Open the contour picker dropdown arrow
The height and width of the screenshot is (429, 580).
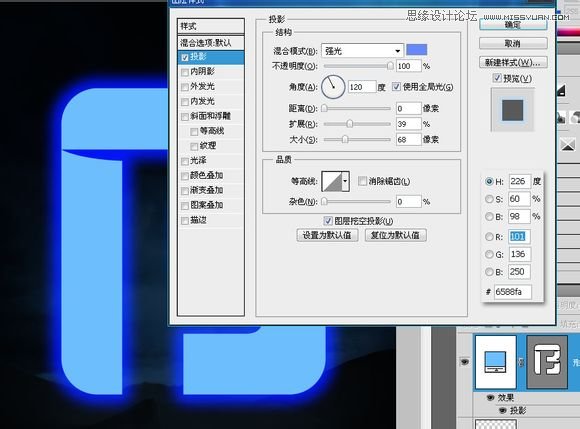[x=345, y=181]
